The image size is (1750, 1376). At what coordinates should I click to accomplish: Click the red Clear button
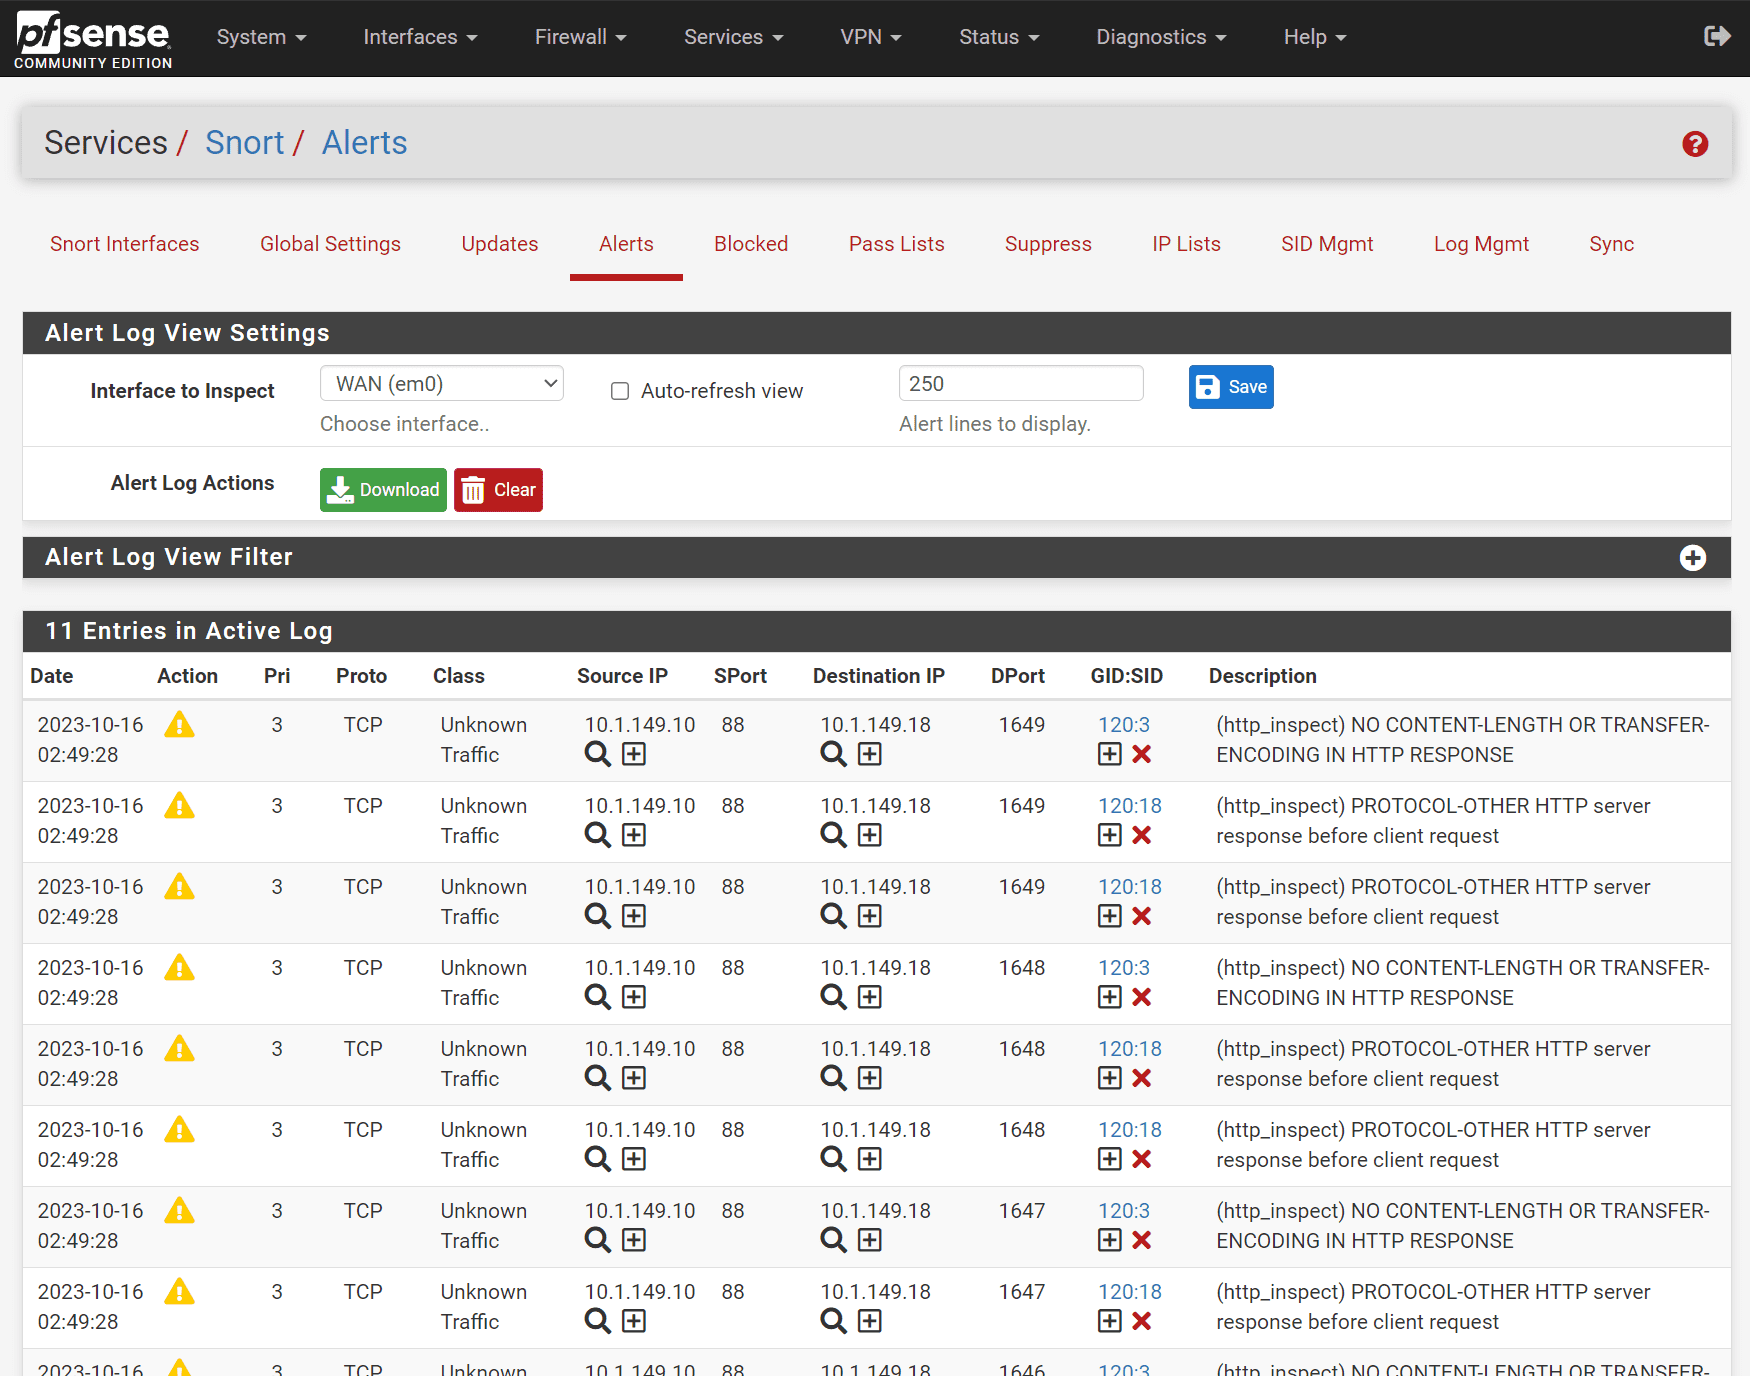pos(498,490)
